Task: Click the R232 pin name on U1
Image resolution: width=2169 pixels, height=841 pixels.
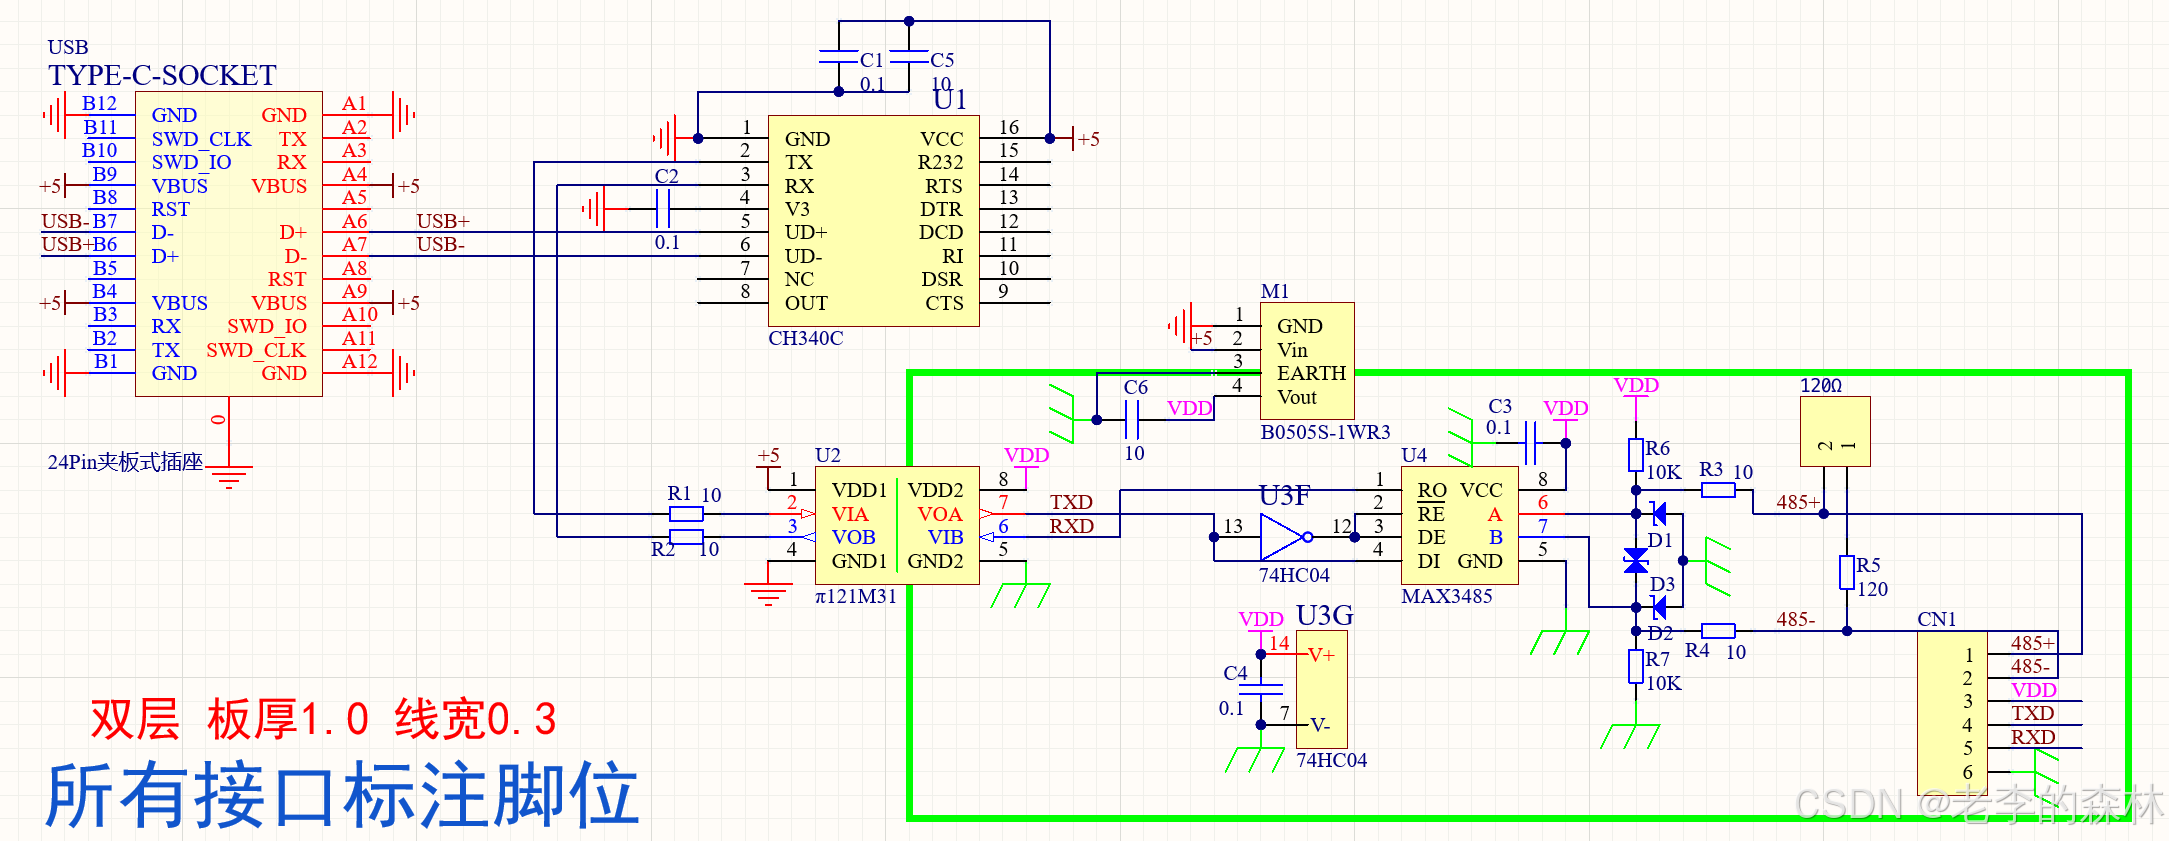Action: pos(941,162)
